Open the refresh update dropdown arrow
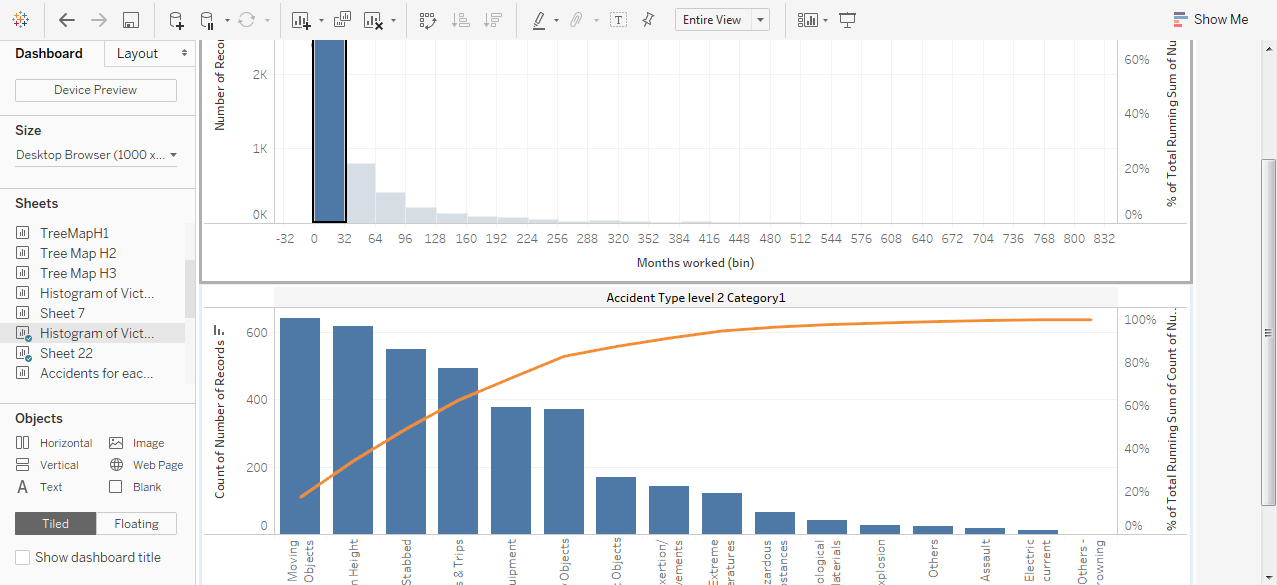 (267, 20)
